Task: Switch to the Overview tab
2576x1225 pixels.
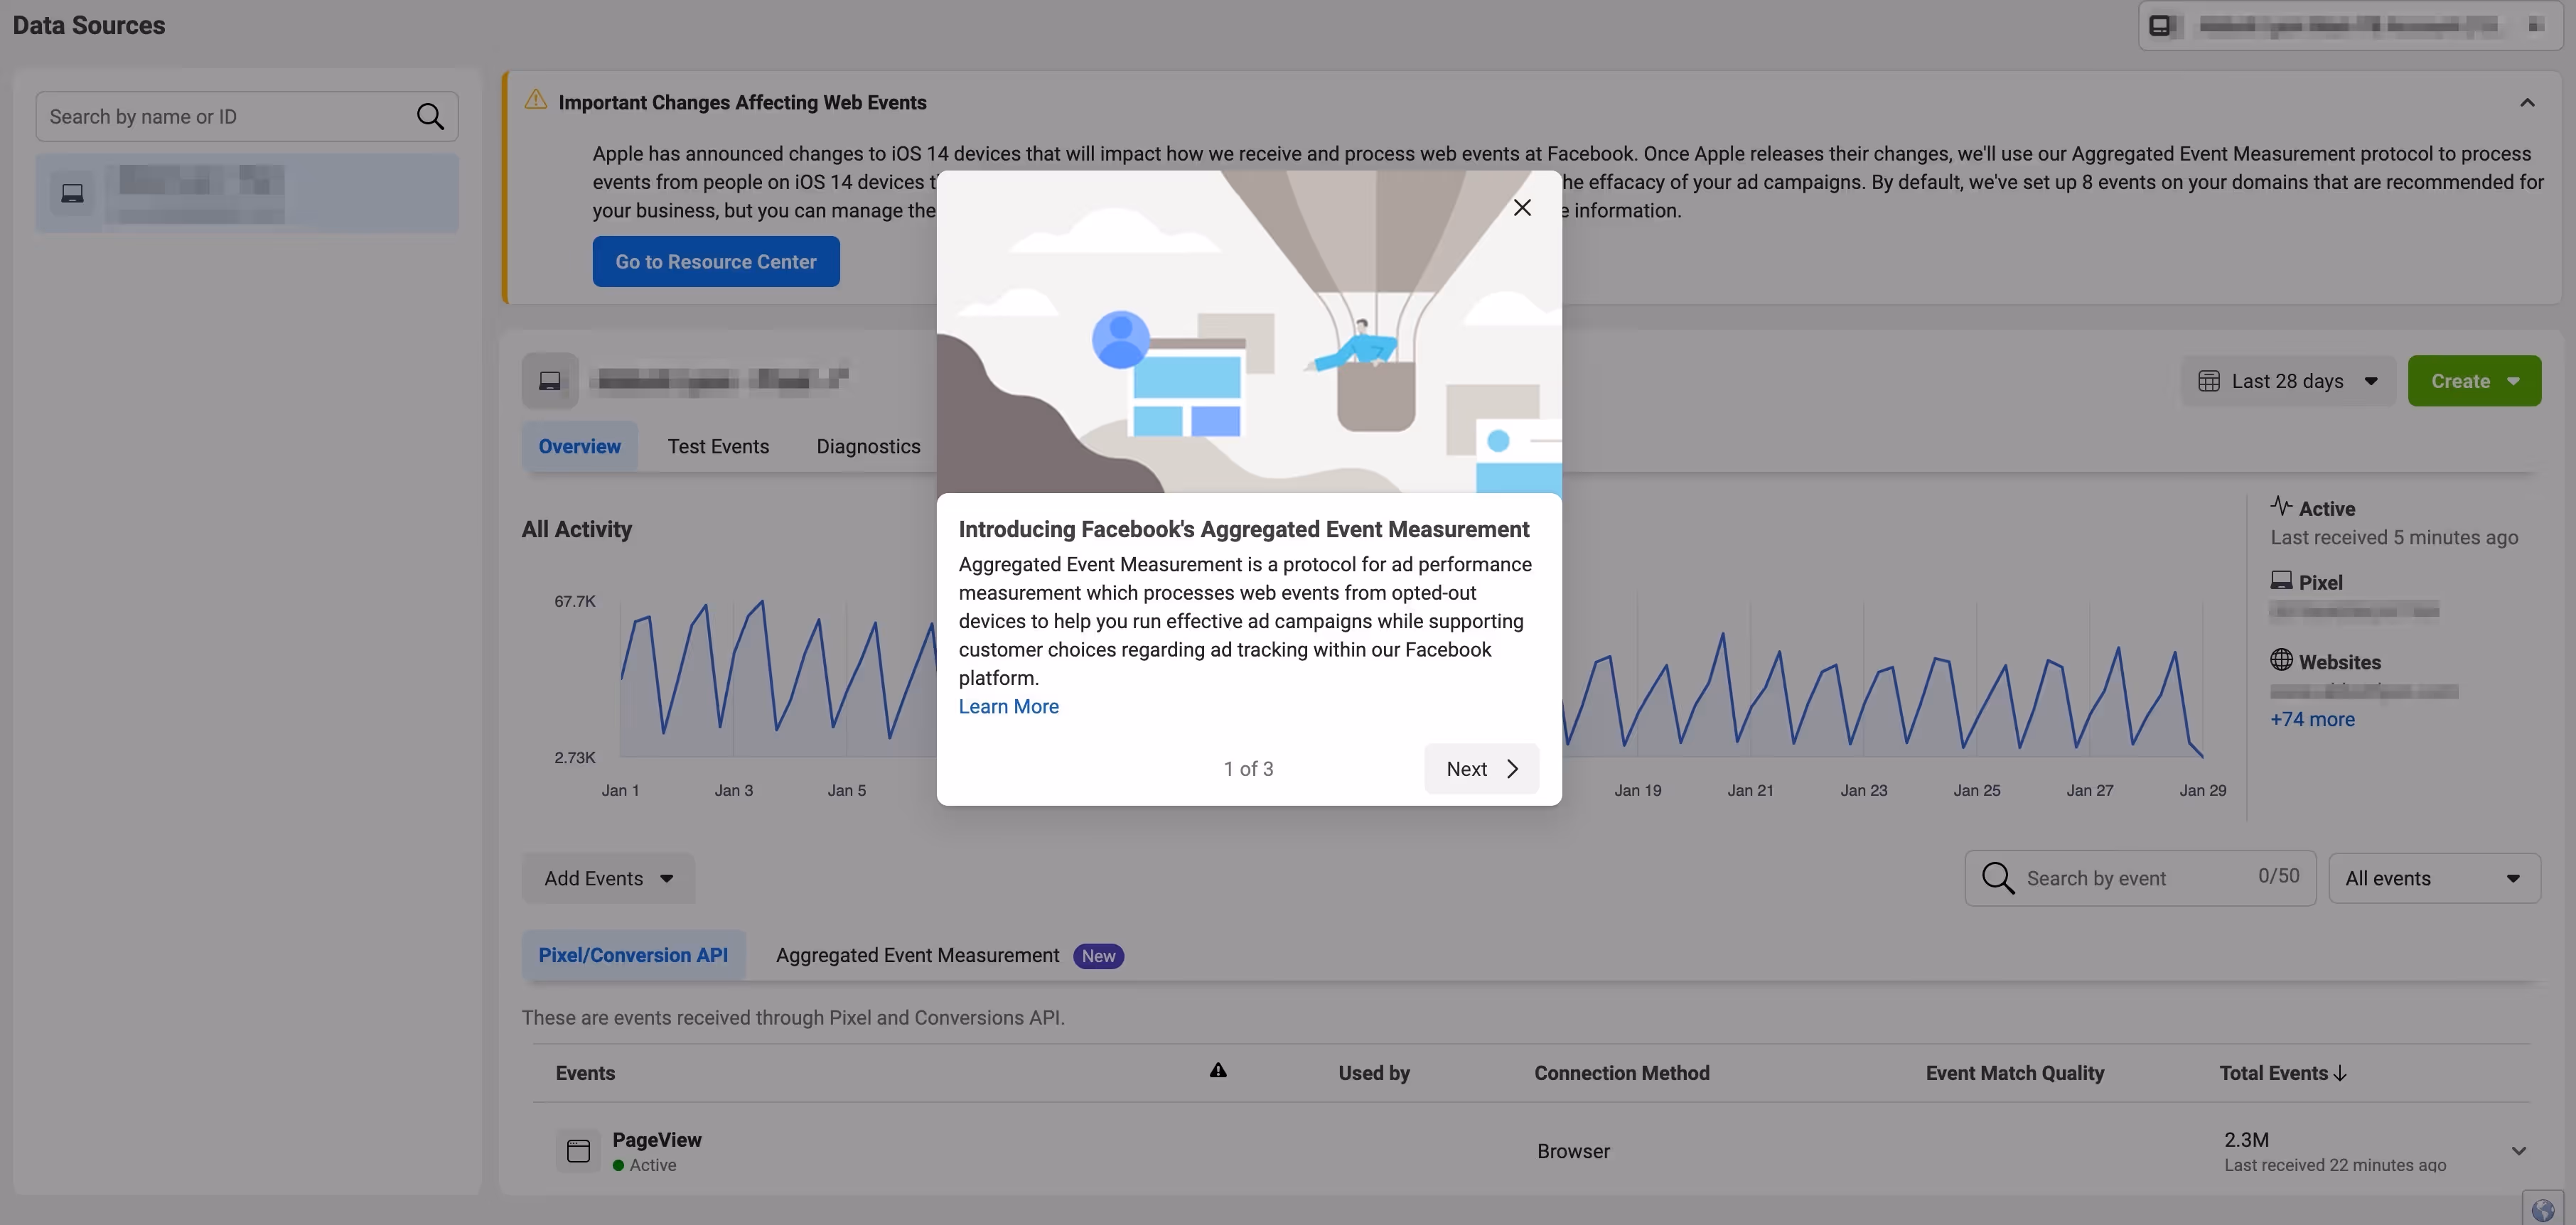Action: tap(579, 447)
